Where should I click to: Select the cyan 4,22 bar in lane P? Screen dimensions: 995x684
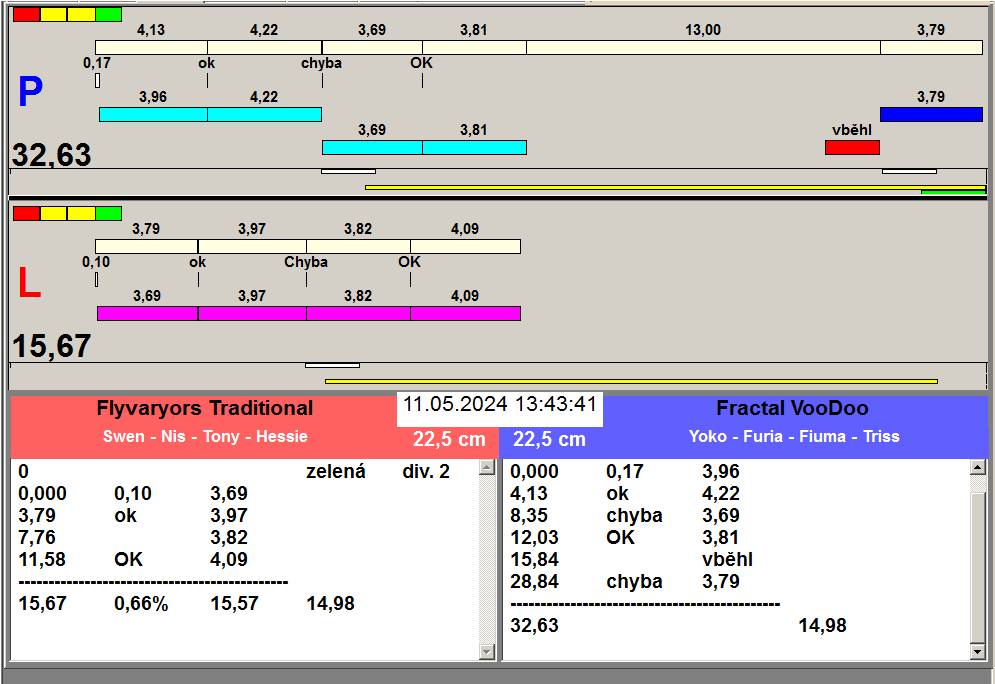point(265,114)
